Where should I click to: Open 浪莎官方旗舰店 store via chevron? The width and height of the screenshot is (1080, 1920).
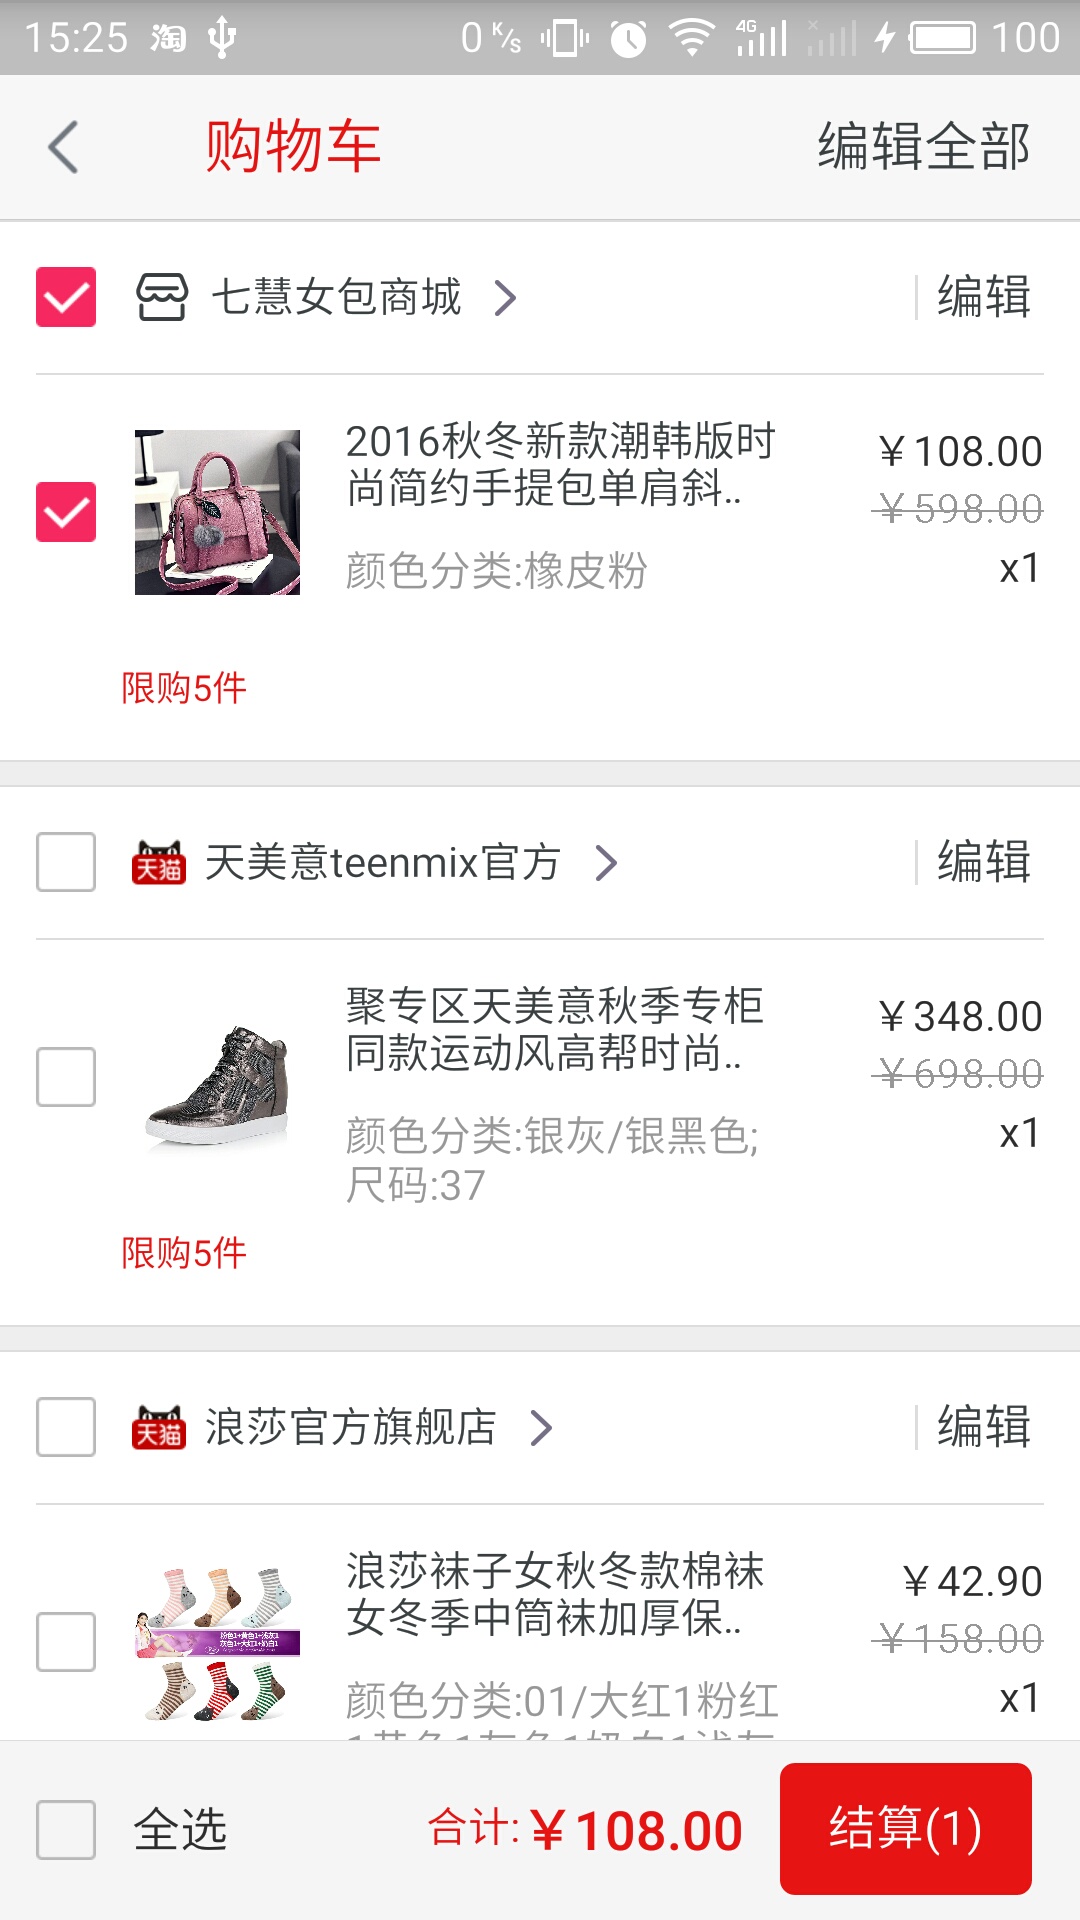click(541, 1427)
